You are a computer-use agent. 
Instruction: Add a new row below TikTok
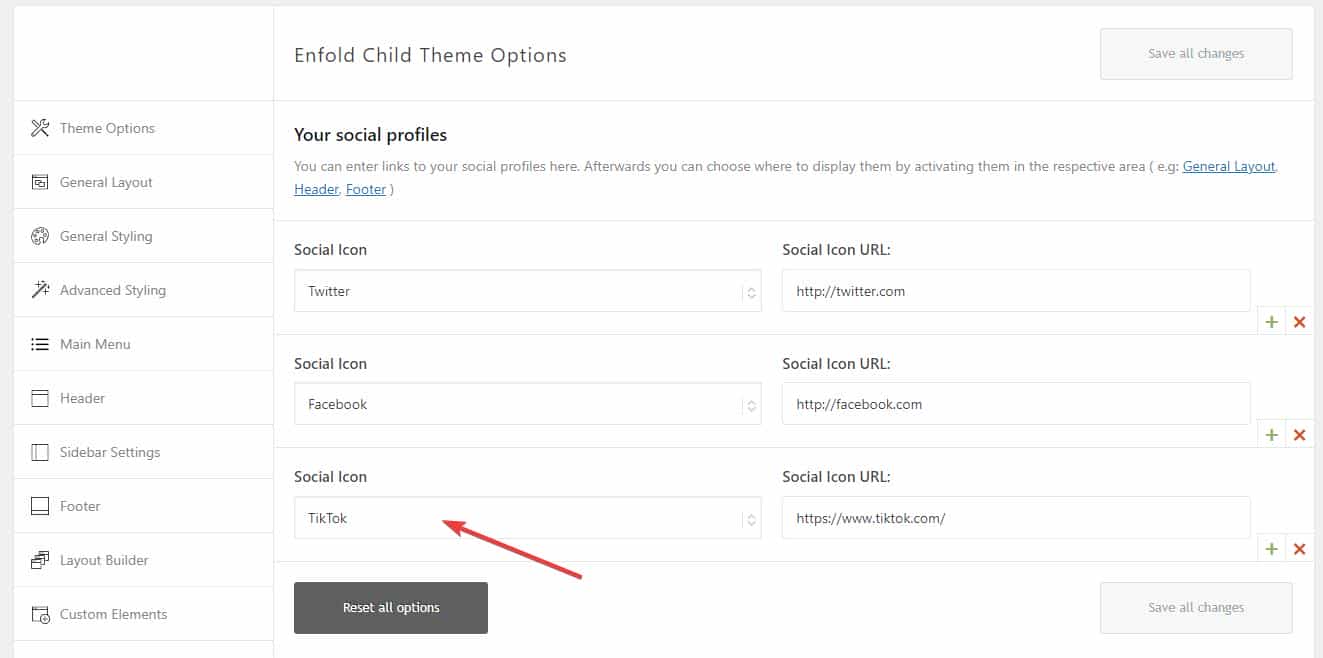point(1272,549)
